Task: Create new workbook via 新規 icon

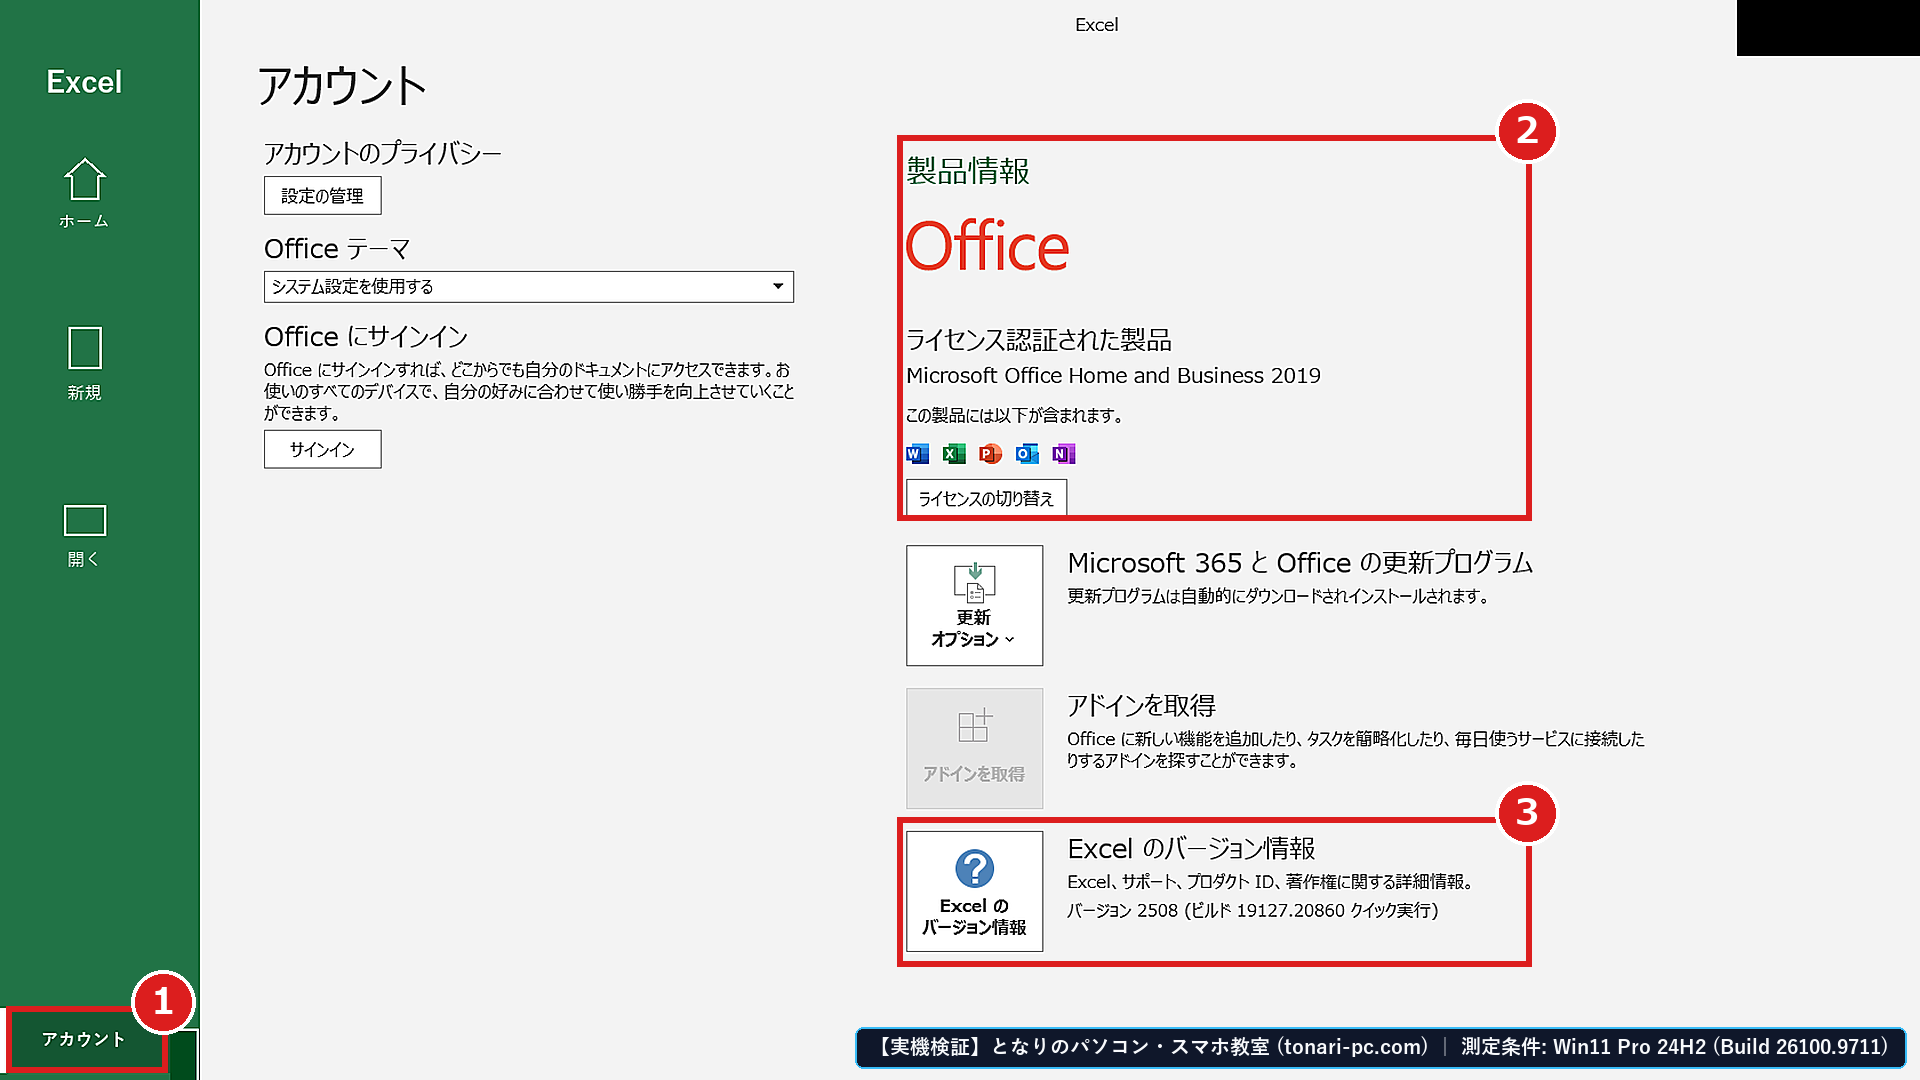Action: pos(84,364)
